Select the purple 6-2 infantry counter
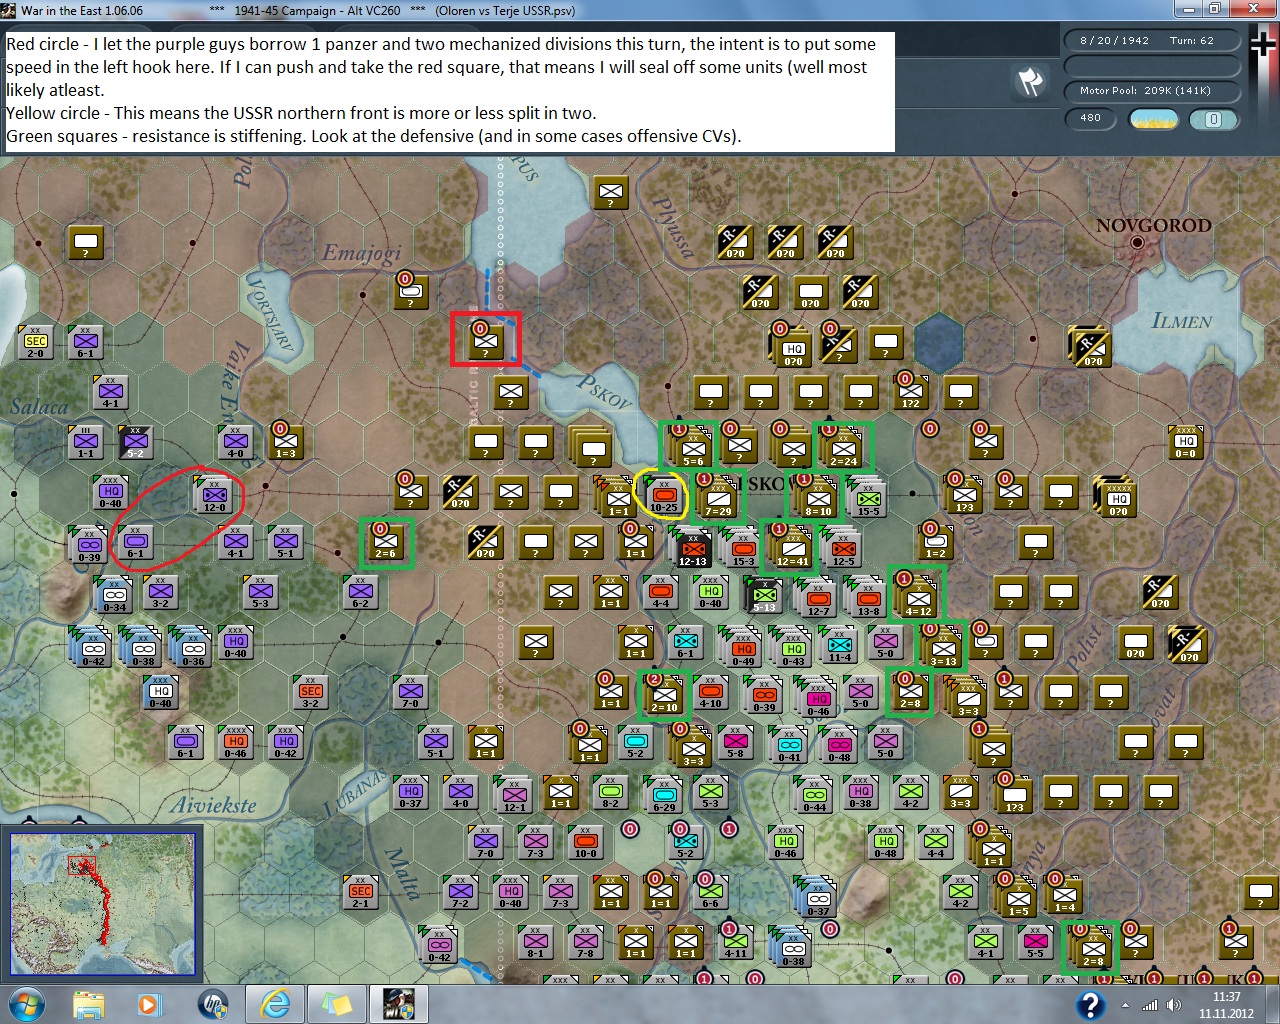This screenshot has width=1280, height=1024. coord(360,593)
